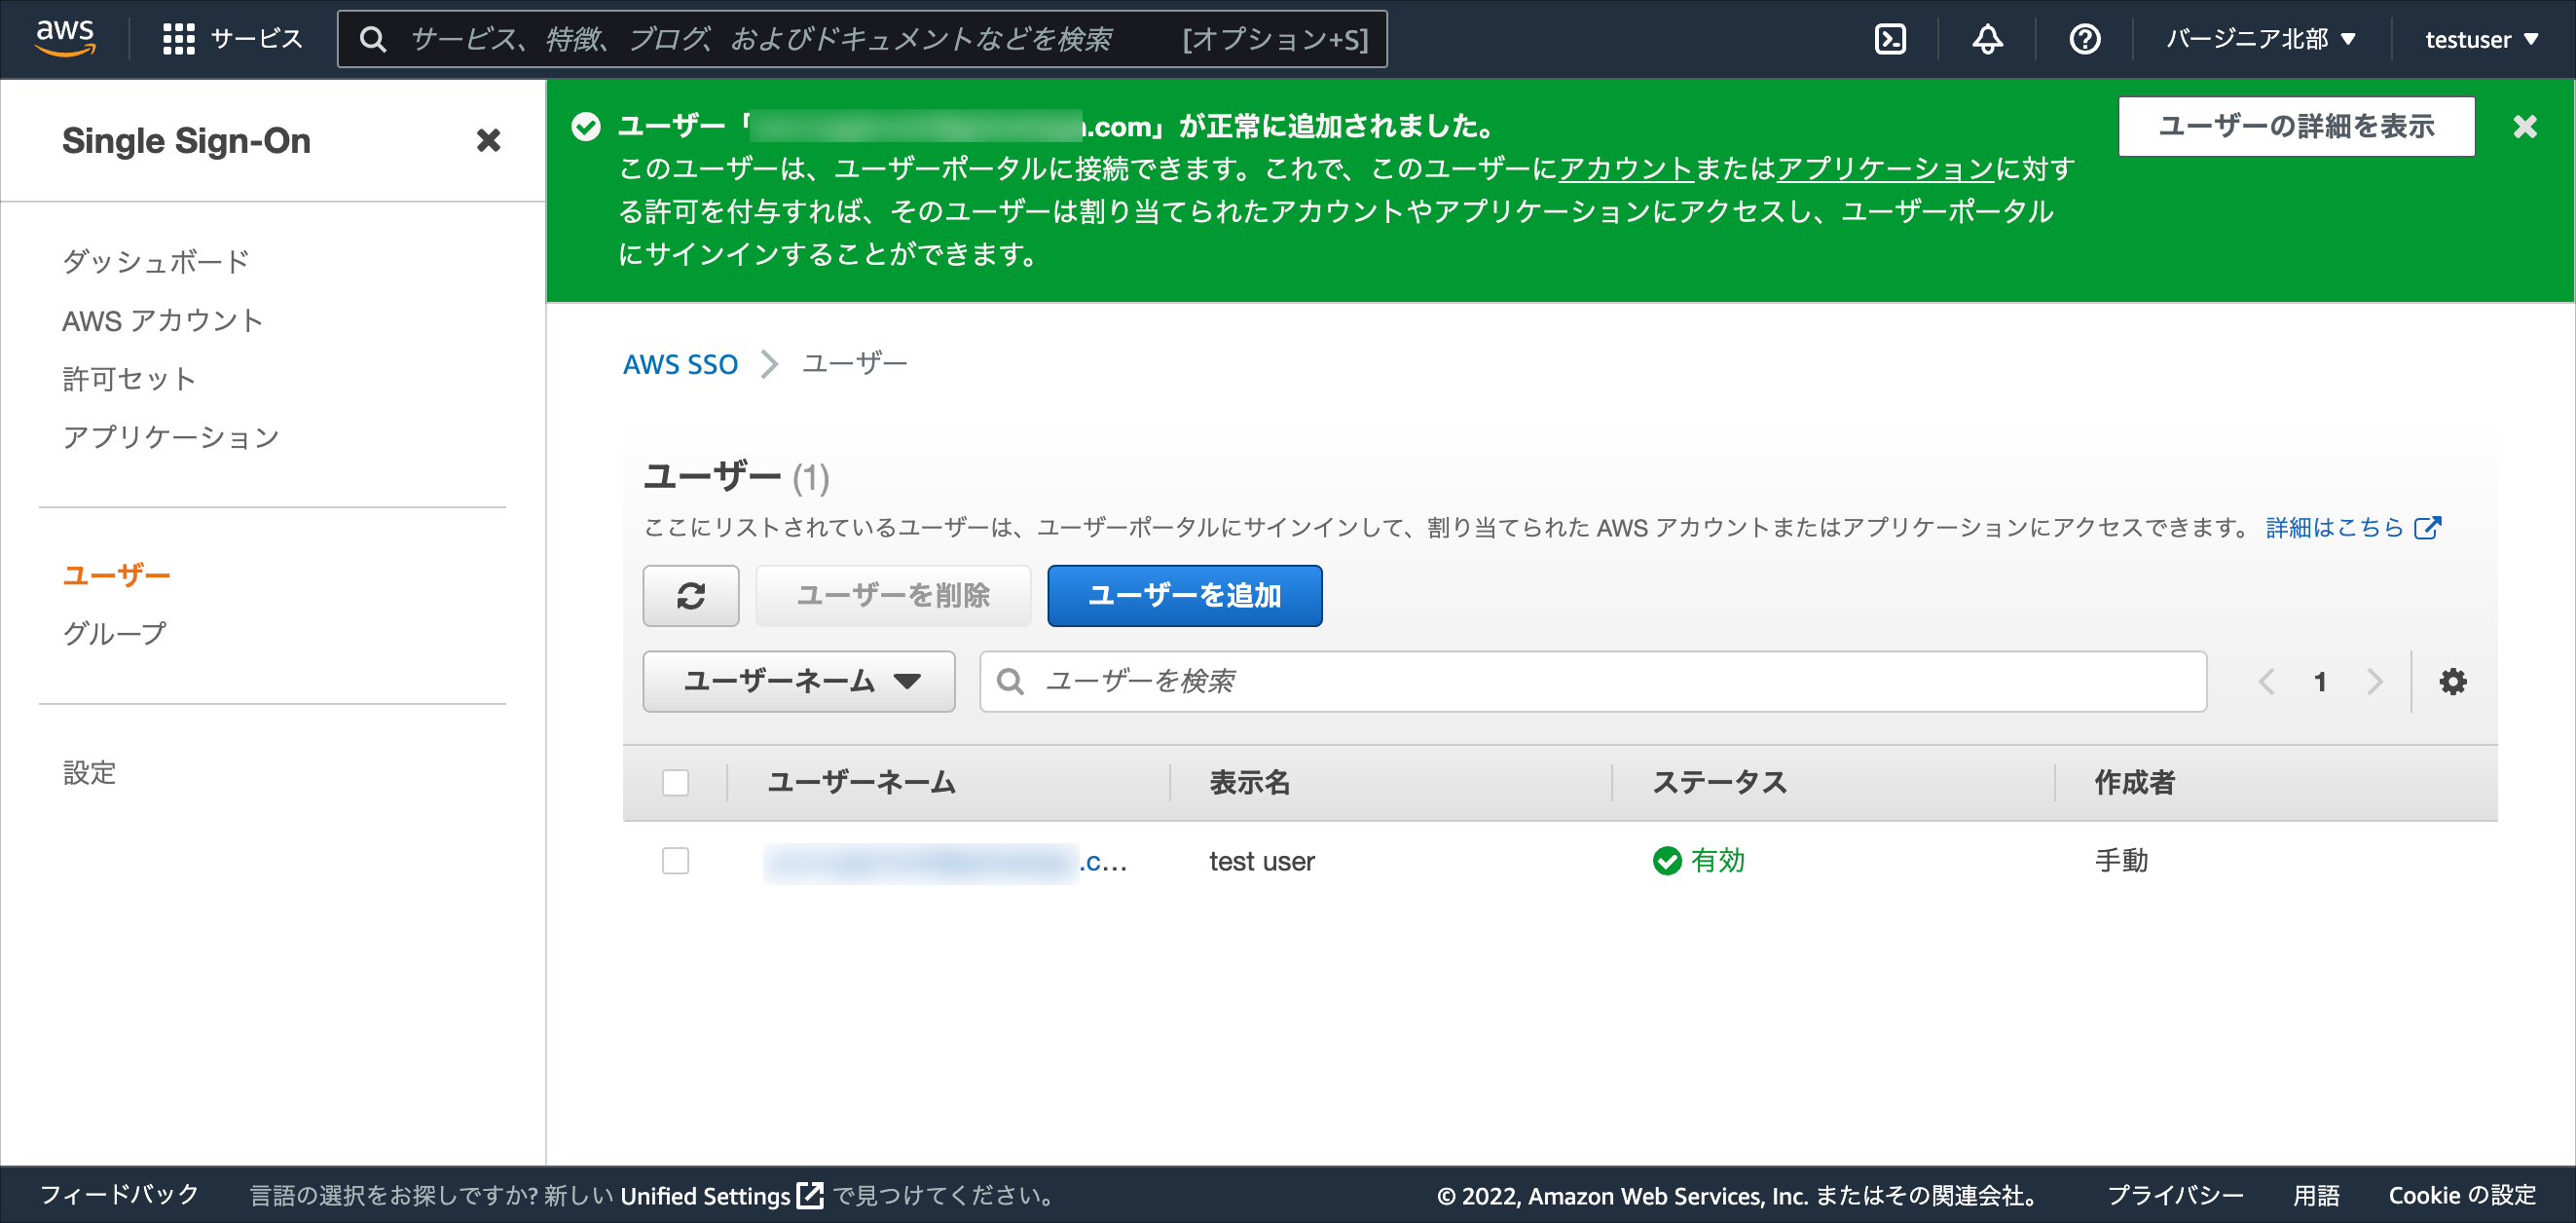
Task: Open the CloudShell terminal icon
Action: (x=1889, y=39)
